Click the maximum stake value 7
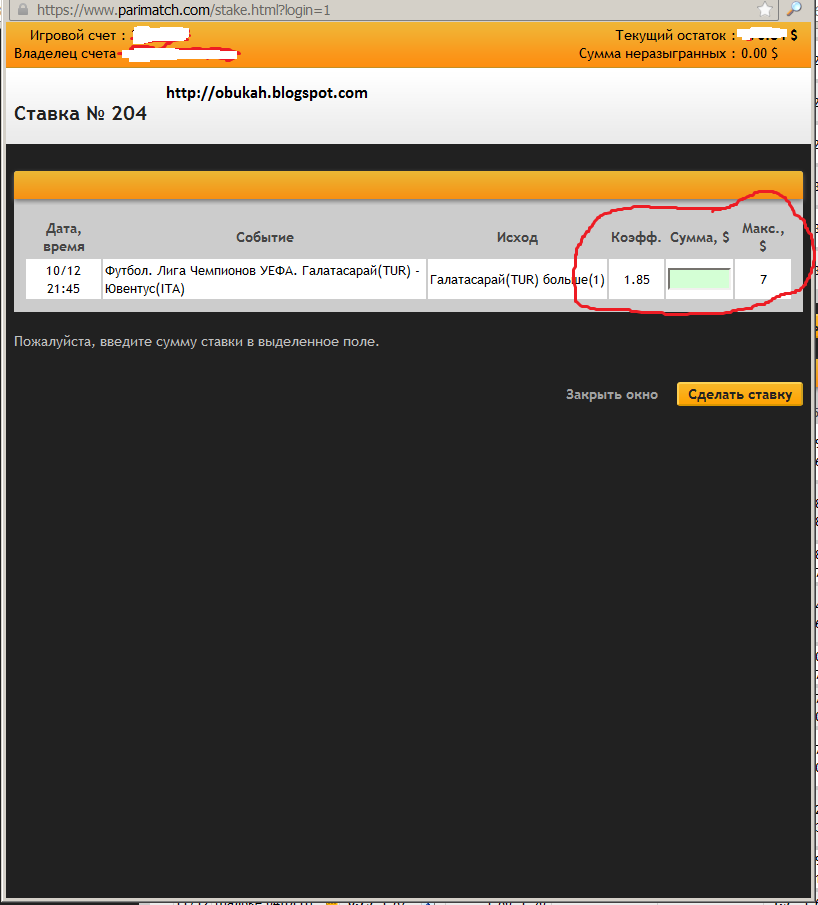The width and height of the screenshot is (818, 905). (763, 279)
